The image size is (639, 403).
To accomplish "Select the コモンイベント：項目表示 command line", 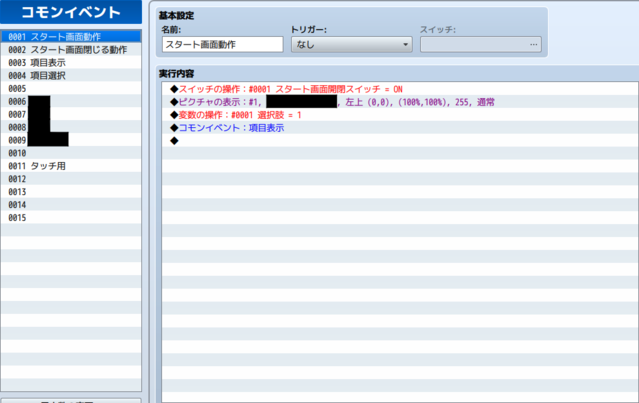I will (x=400, y=128).
